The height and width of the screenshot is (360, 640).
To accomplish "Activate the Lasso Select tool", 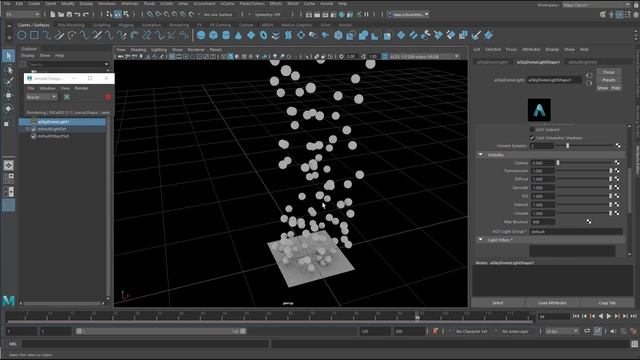I will 9,69.
